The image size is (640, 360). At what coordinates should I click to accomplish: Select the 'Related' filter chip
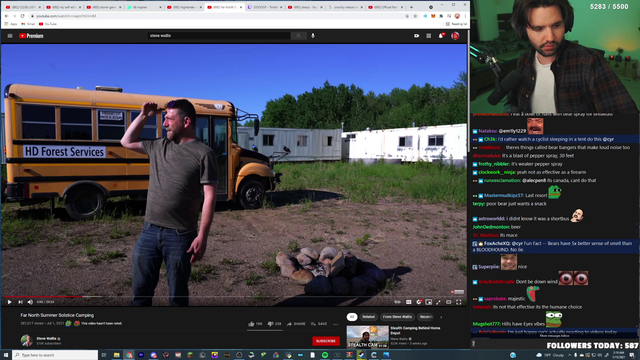(x=368, y=317)
